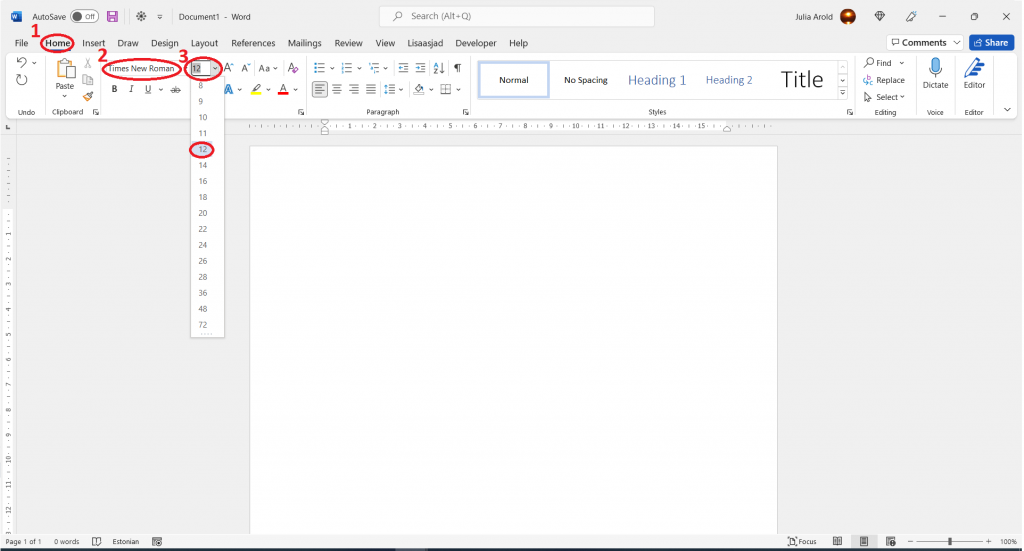Viewport: 1024px width, 551px height.
Task: Click the Decrease Indent icon
Action: (x=403, y=68)
